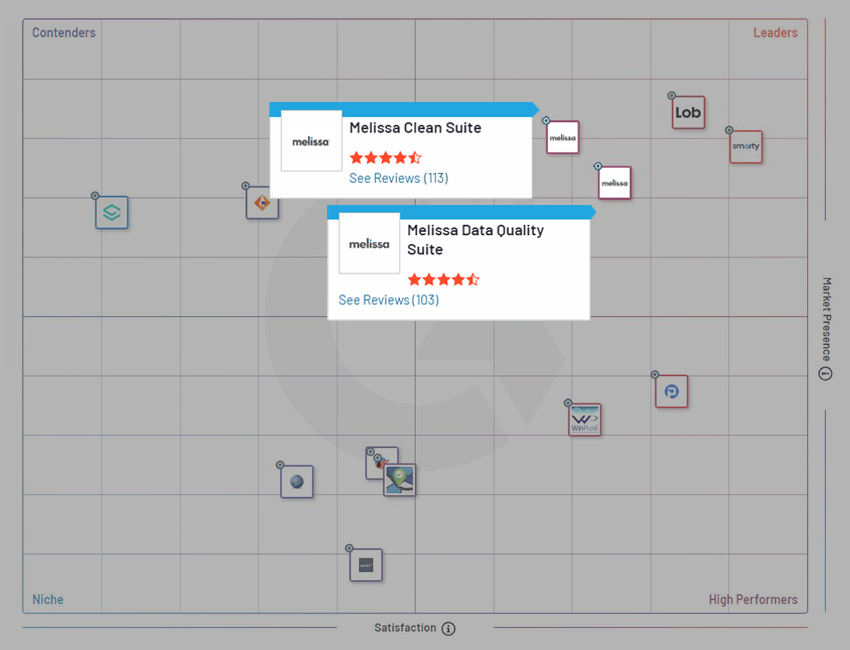The width and height of the screenshot is (850, 650).
Task: Click the Leaders quadrant label
Action: (775, 33)
